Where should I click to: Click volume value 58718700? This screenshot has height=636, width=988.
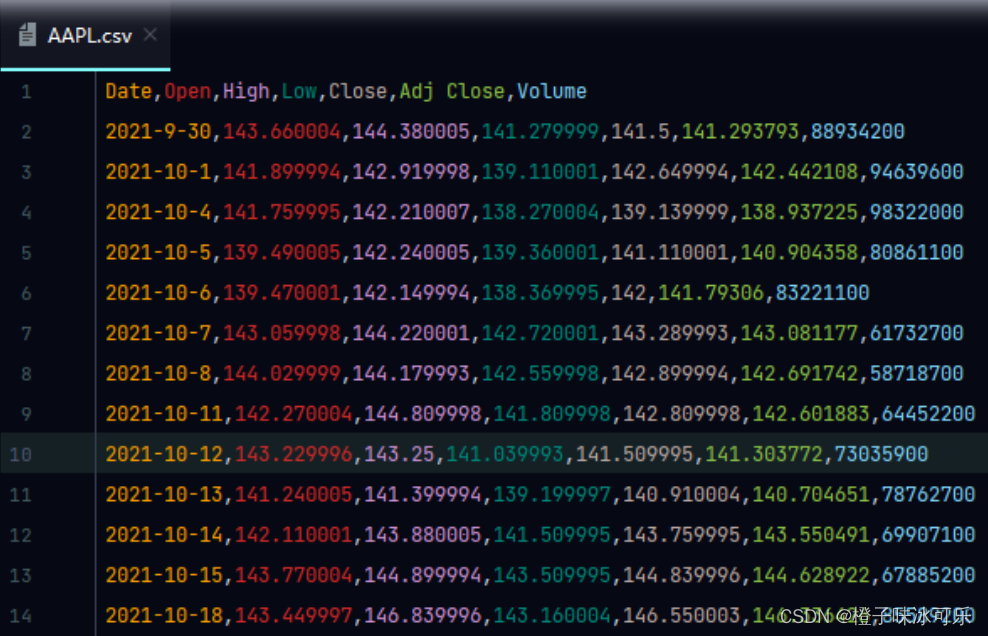pos(916,374)
